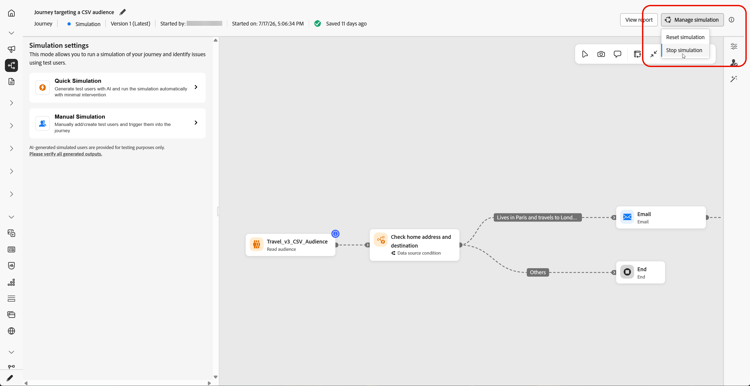Open the Manage simulation dropdown button
The width and height of the screenshot is (750, 386).
tap(692, 20)
